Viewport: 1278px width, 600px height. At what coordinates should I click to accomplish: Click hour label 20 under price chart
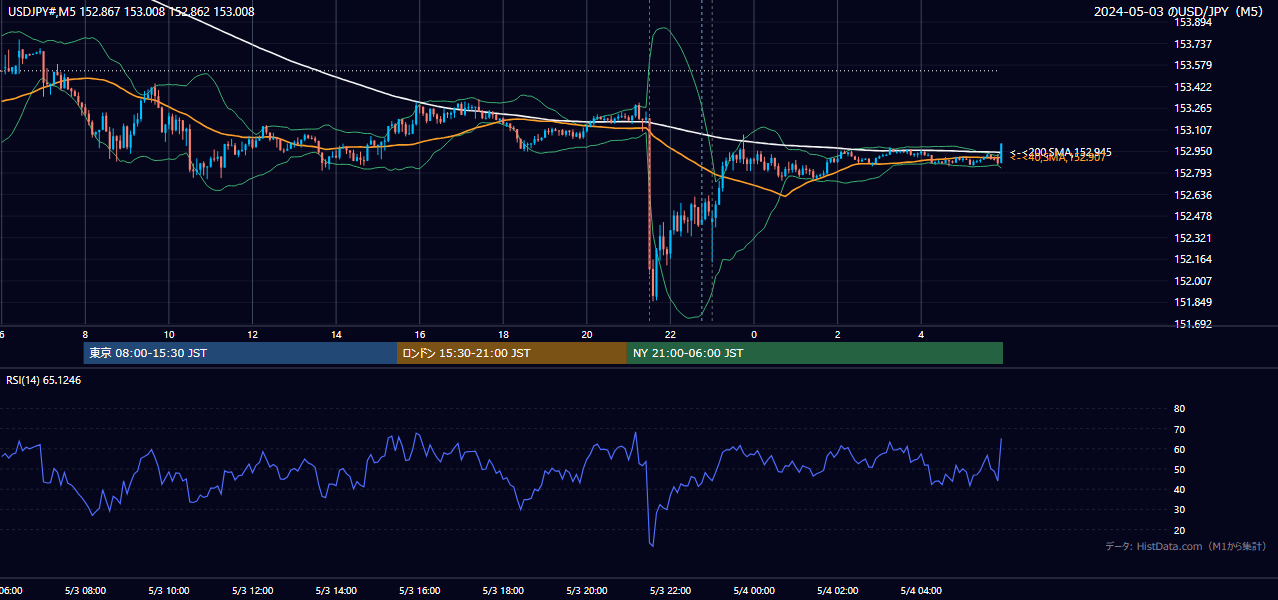587,334
